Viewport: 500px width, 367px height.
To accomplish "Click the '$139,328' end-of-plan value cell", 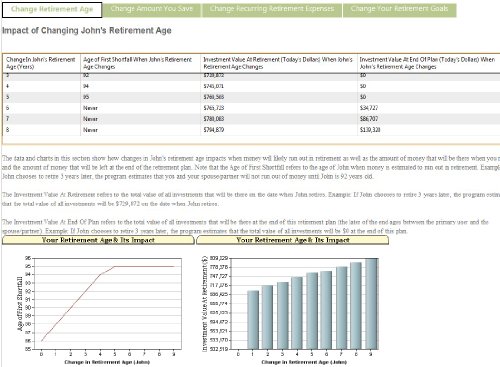I will (x=428, y=130).
